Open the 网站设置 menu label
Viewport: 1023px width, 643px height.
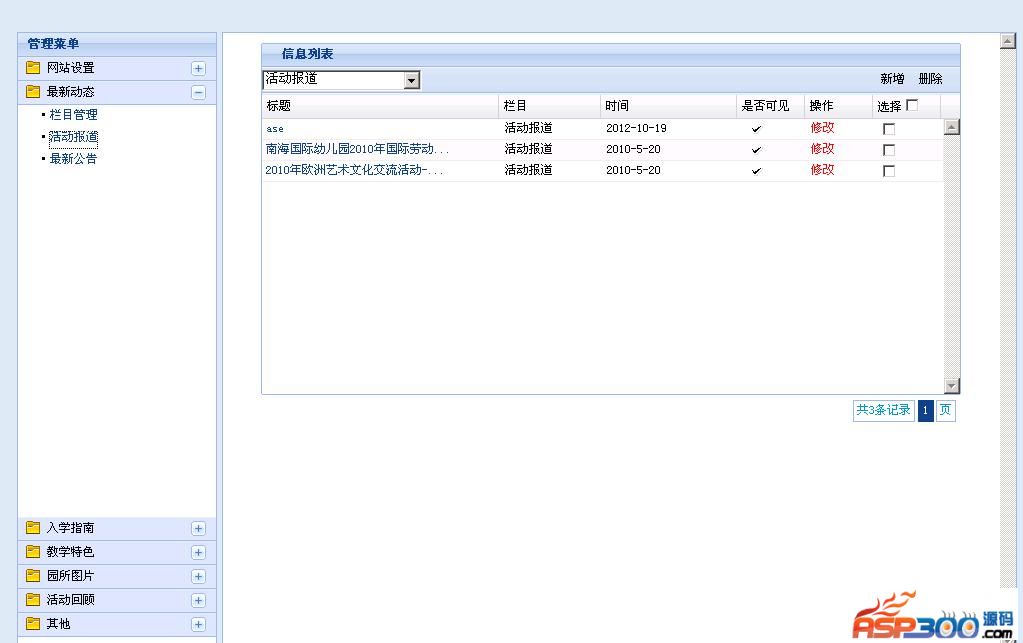[x=70, y=68]
